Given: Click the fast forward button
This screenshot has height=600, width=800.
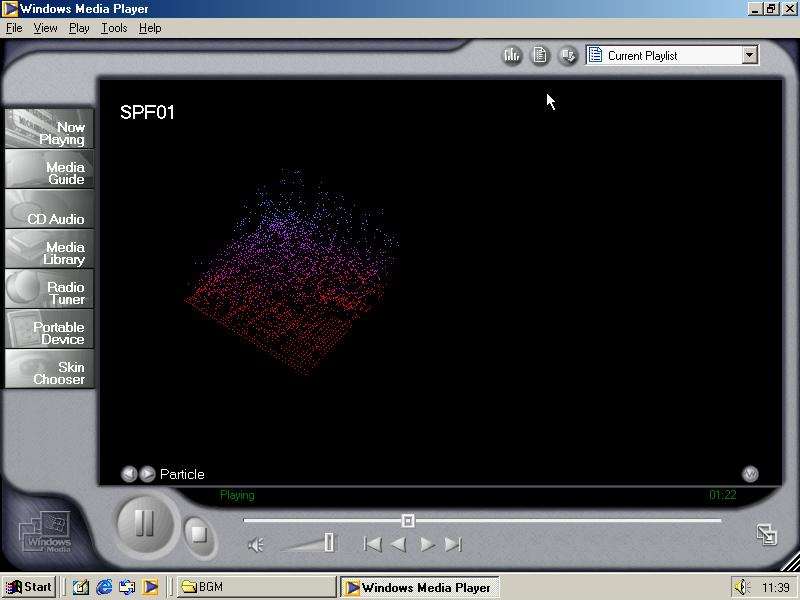Looking at the screenshot, I should (x=427, y=544).
